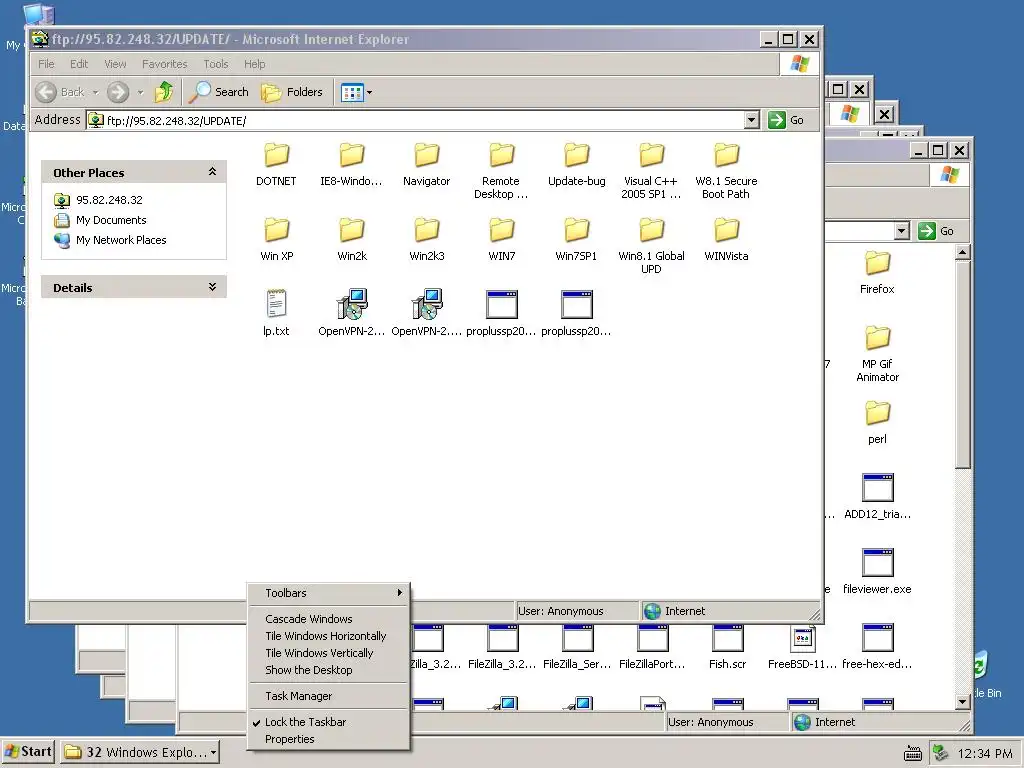1024x768 pixels.
Task: Click the network icon in system tray
Action: 940,753
